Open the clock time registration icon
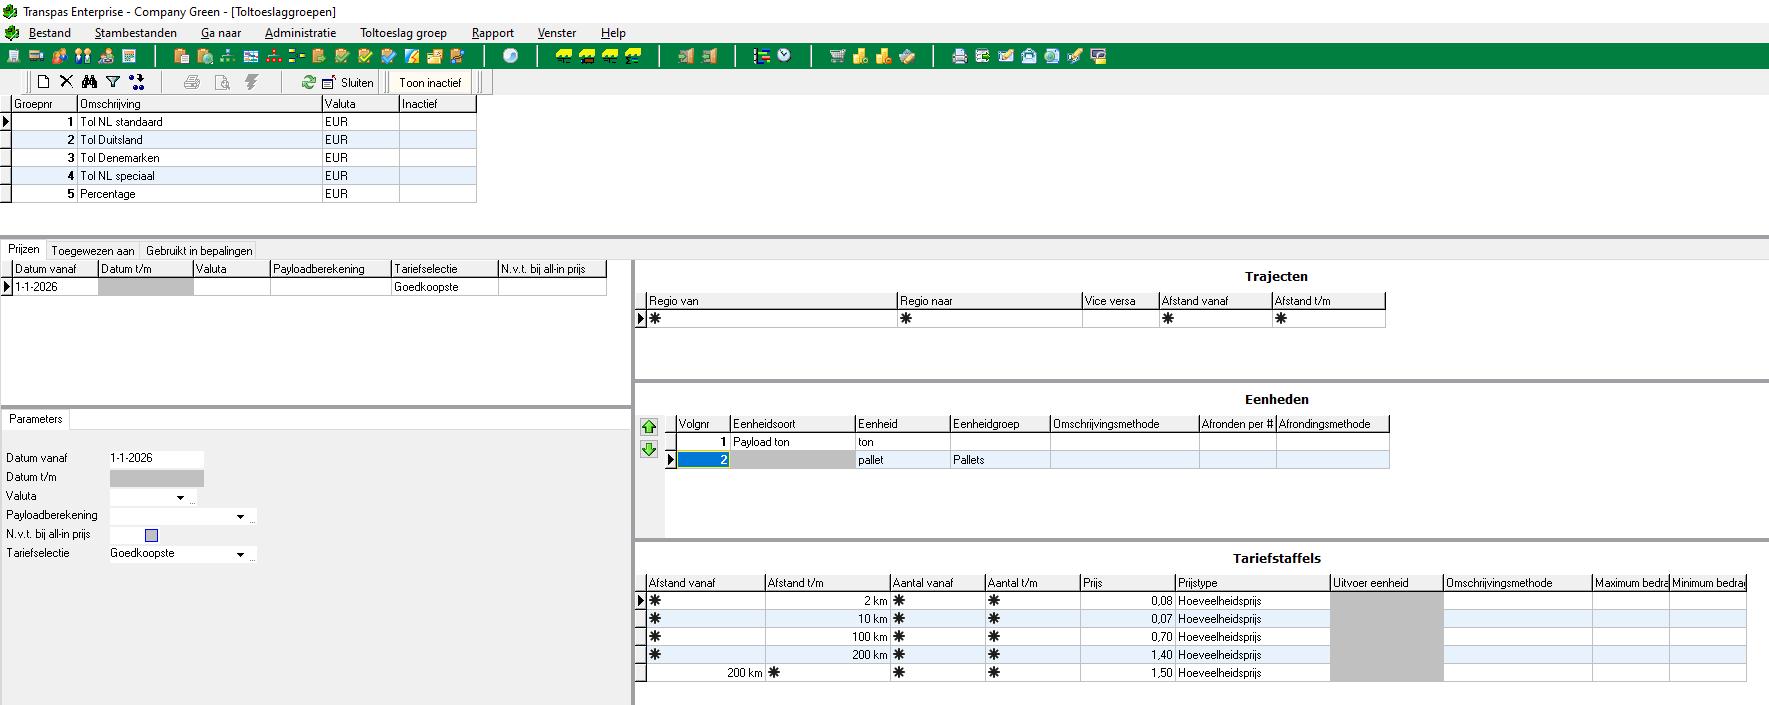This screenshot has height=705, width=1769. (784, 55)
